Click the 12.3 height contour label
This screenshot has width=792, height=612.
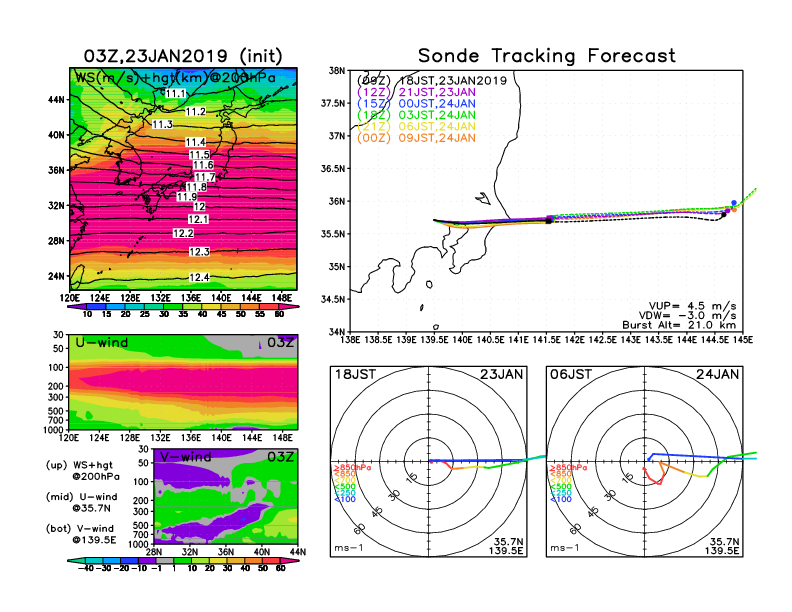[x=199, y=251]
